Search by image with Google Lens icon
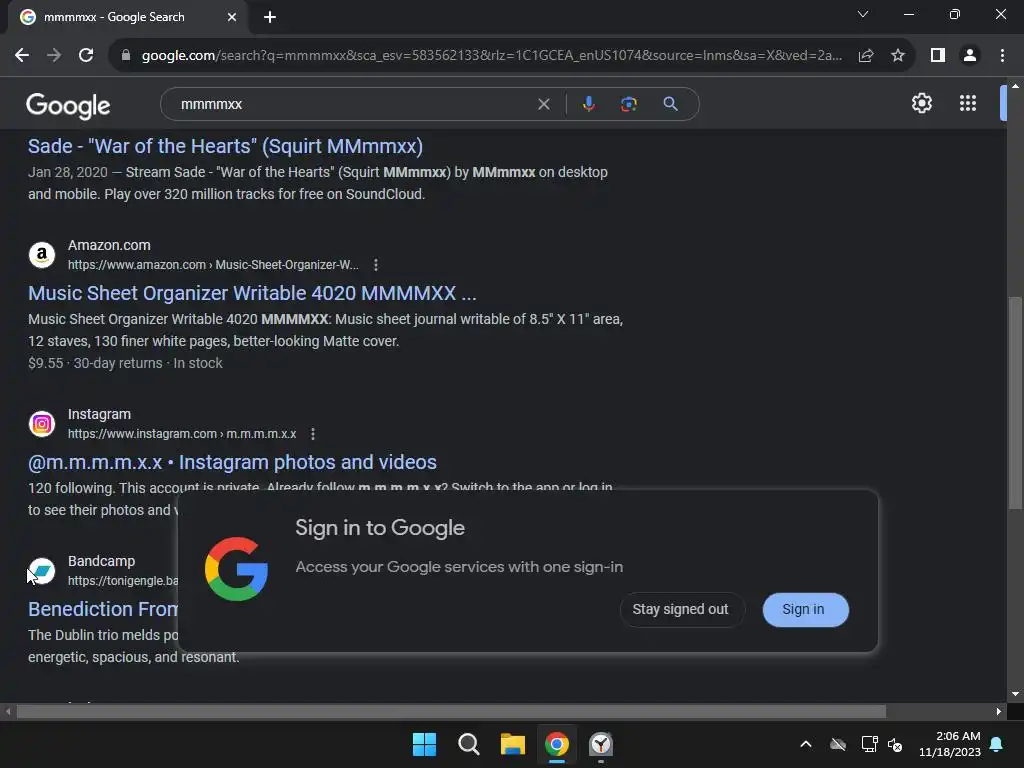Image resolution: width=1024 pixels, height=768 pixels. (629, 104)
